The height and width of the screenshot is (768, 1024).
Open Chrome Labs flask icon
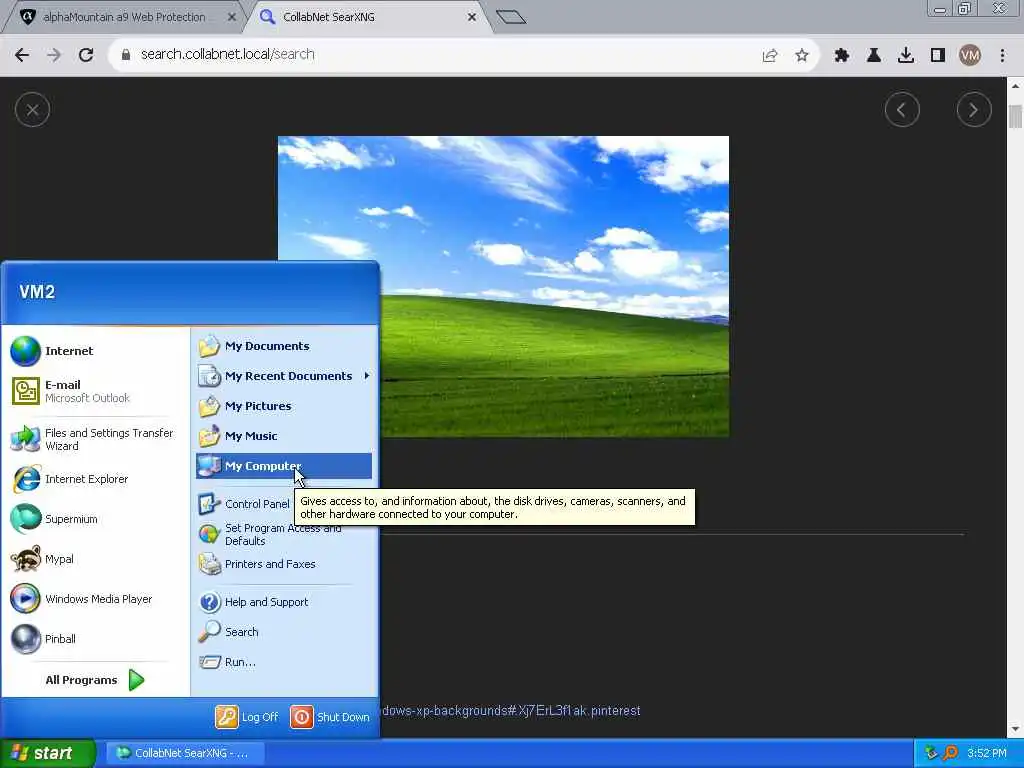pos(874,56)
